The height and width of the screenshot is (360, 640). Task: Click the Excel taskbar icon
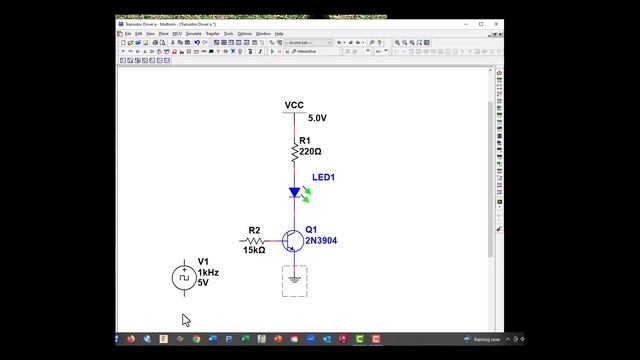point(245,339)
